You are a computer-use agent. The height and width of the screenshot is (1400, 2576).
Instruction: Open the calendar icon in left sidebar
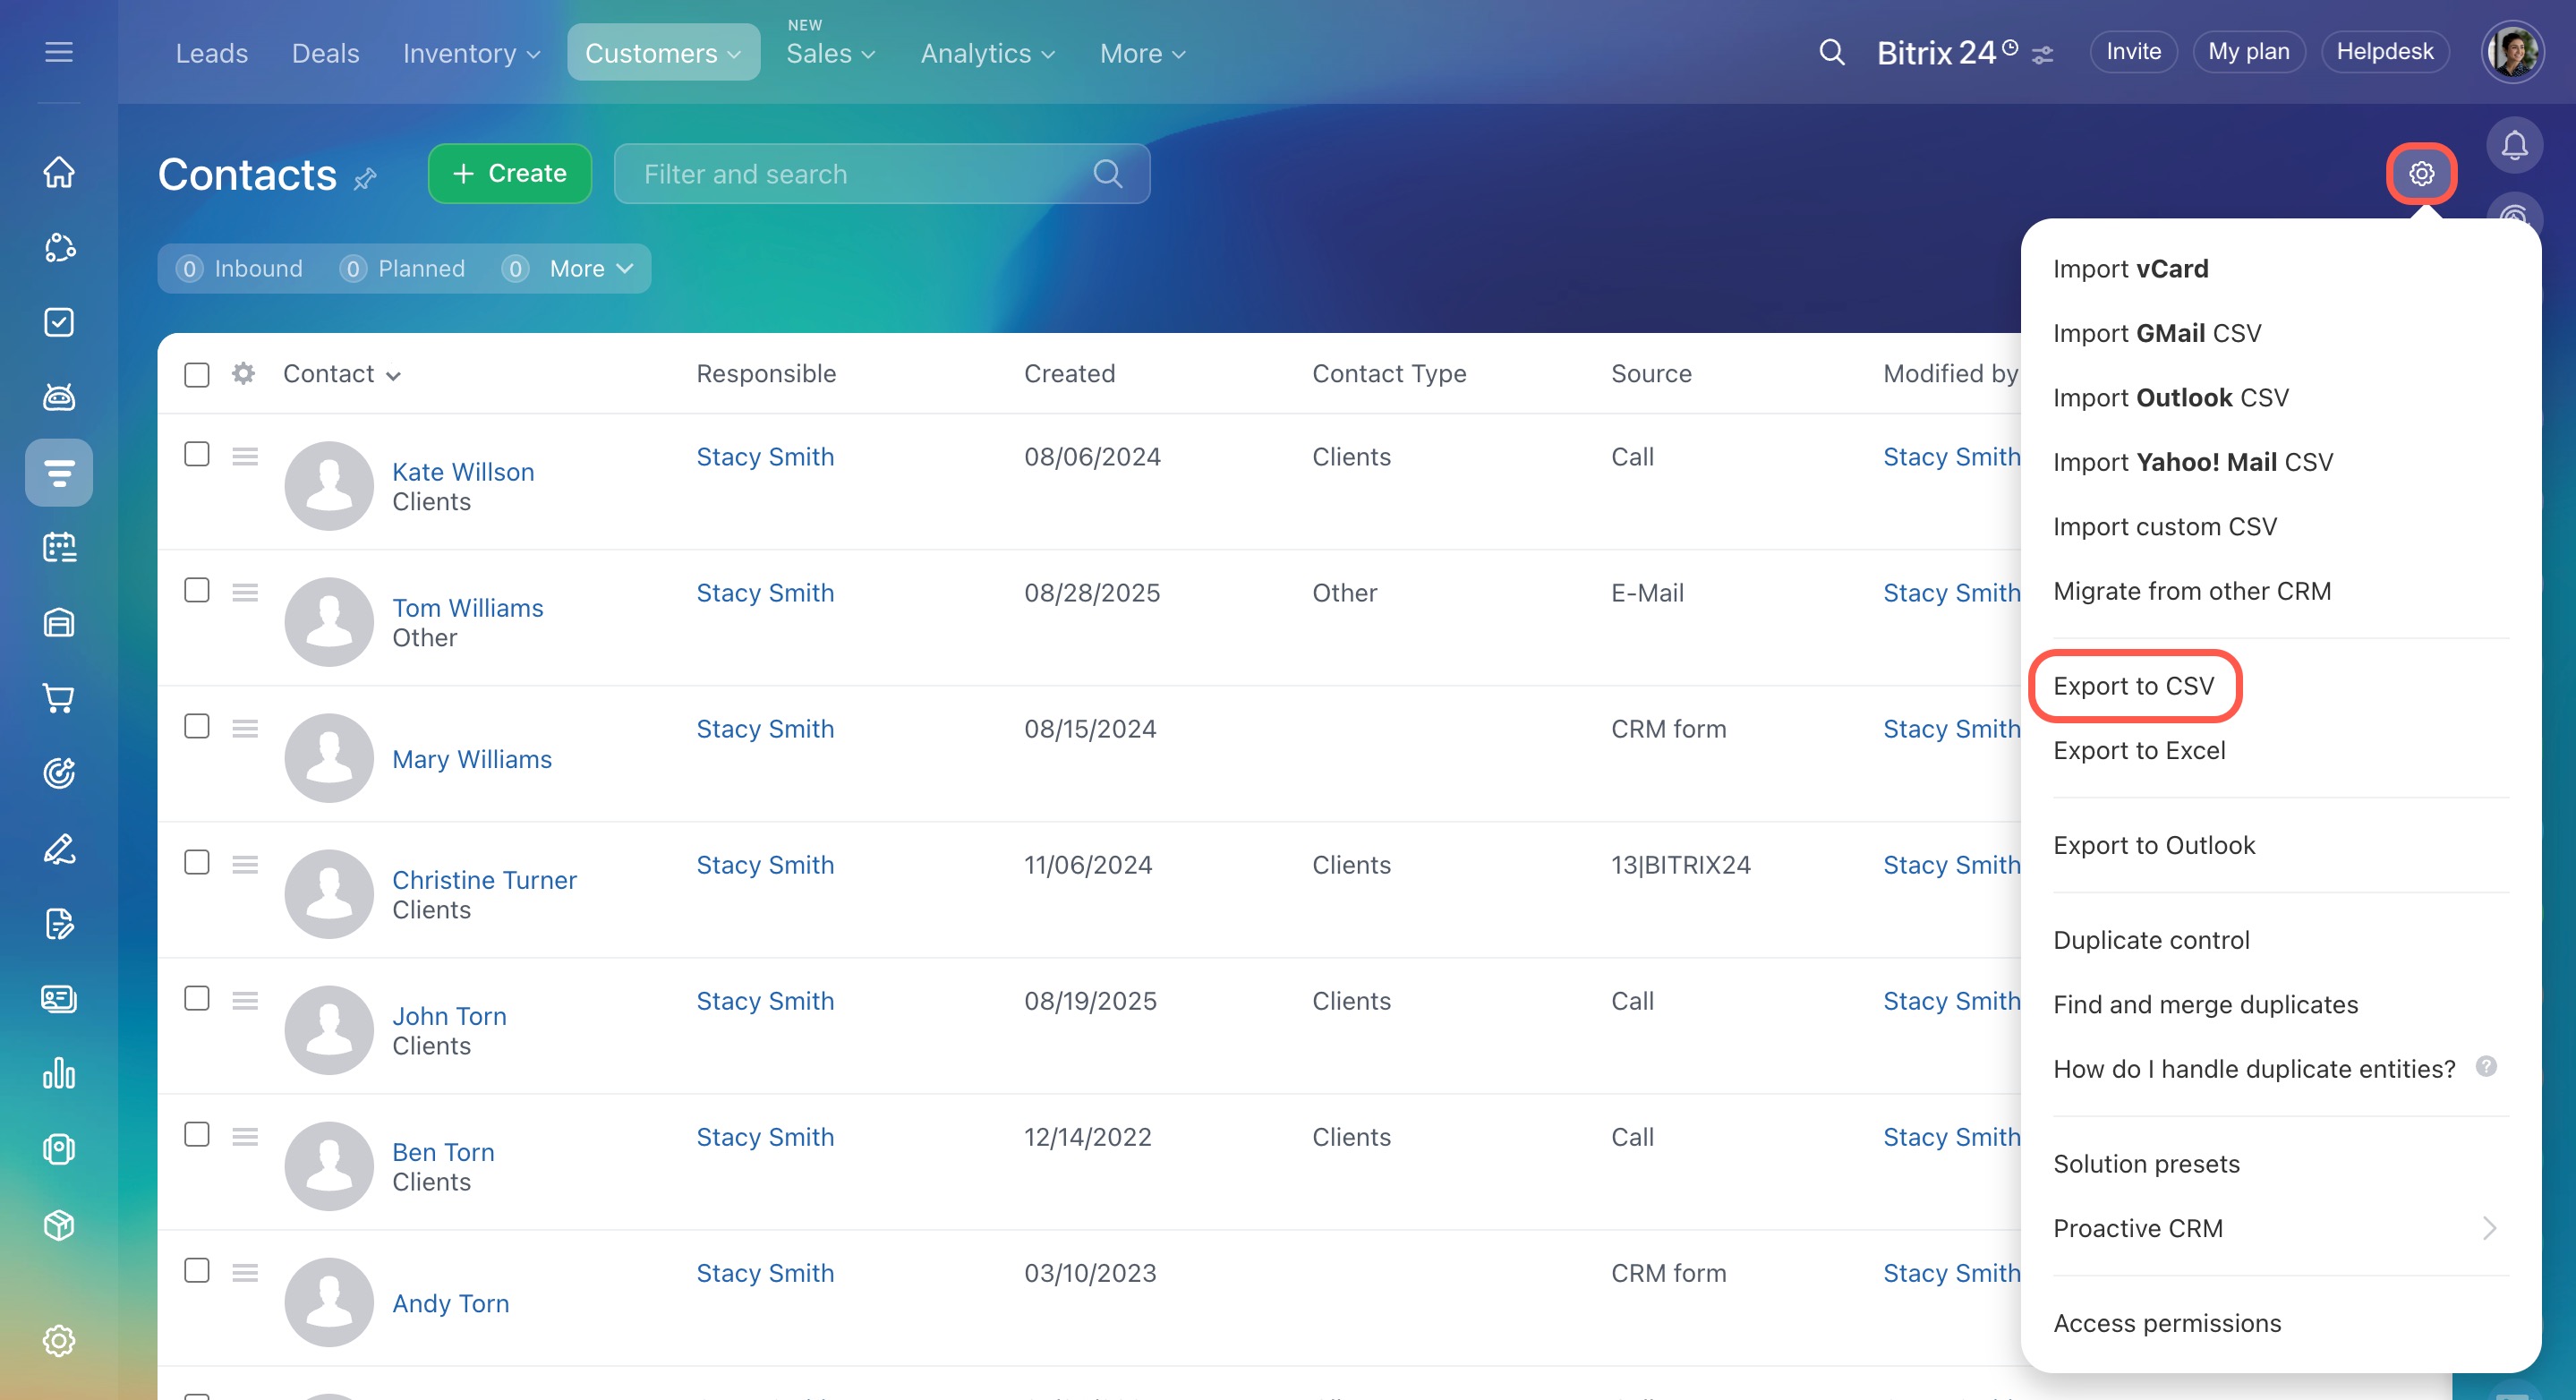point(59,548)
